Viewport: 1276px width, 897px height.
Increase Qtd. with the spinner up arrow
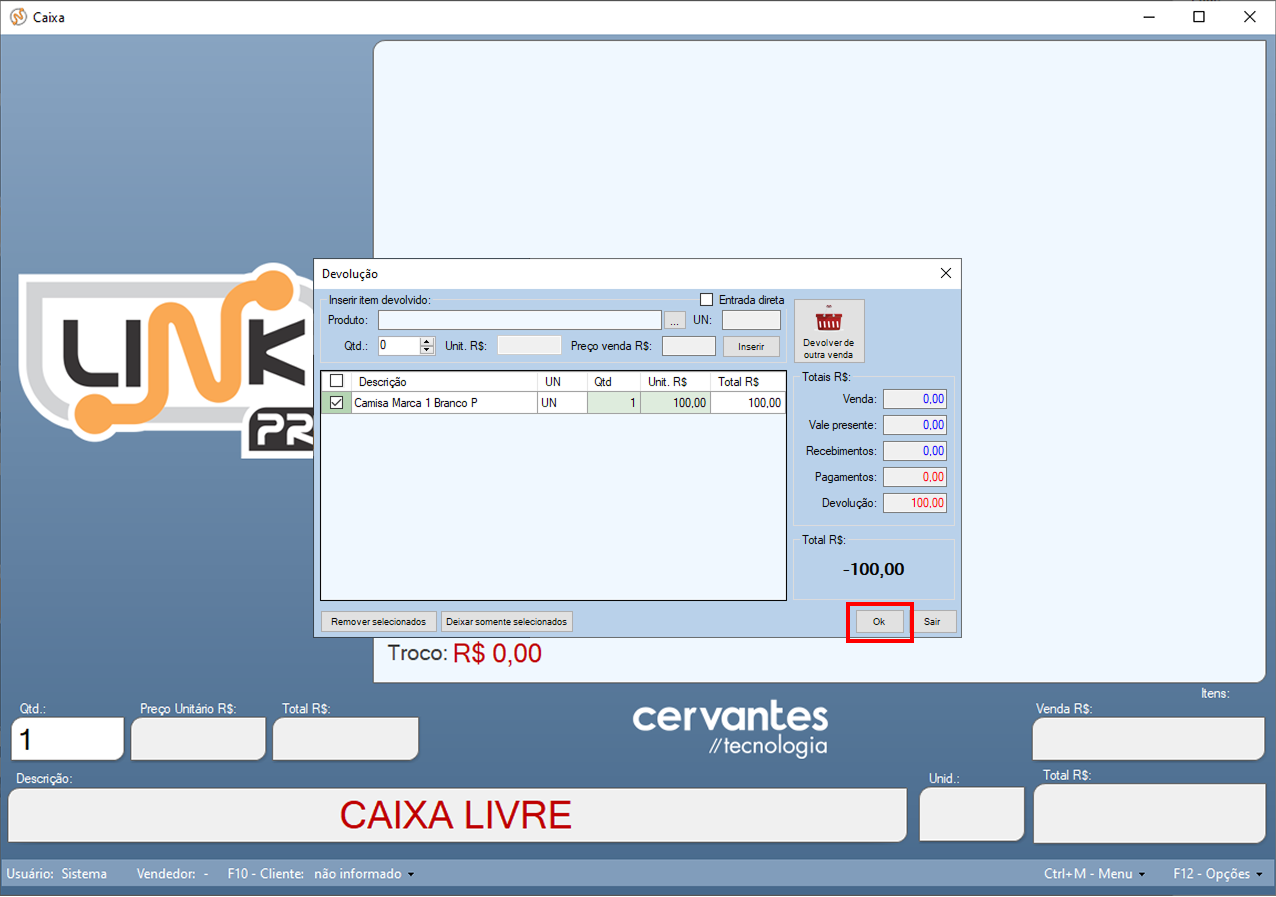tap(427, 341)
